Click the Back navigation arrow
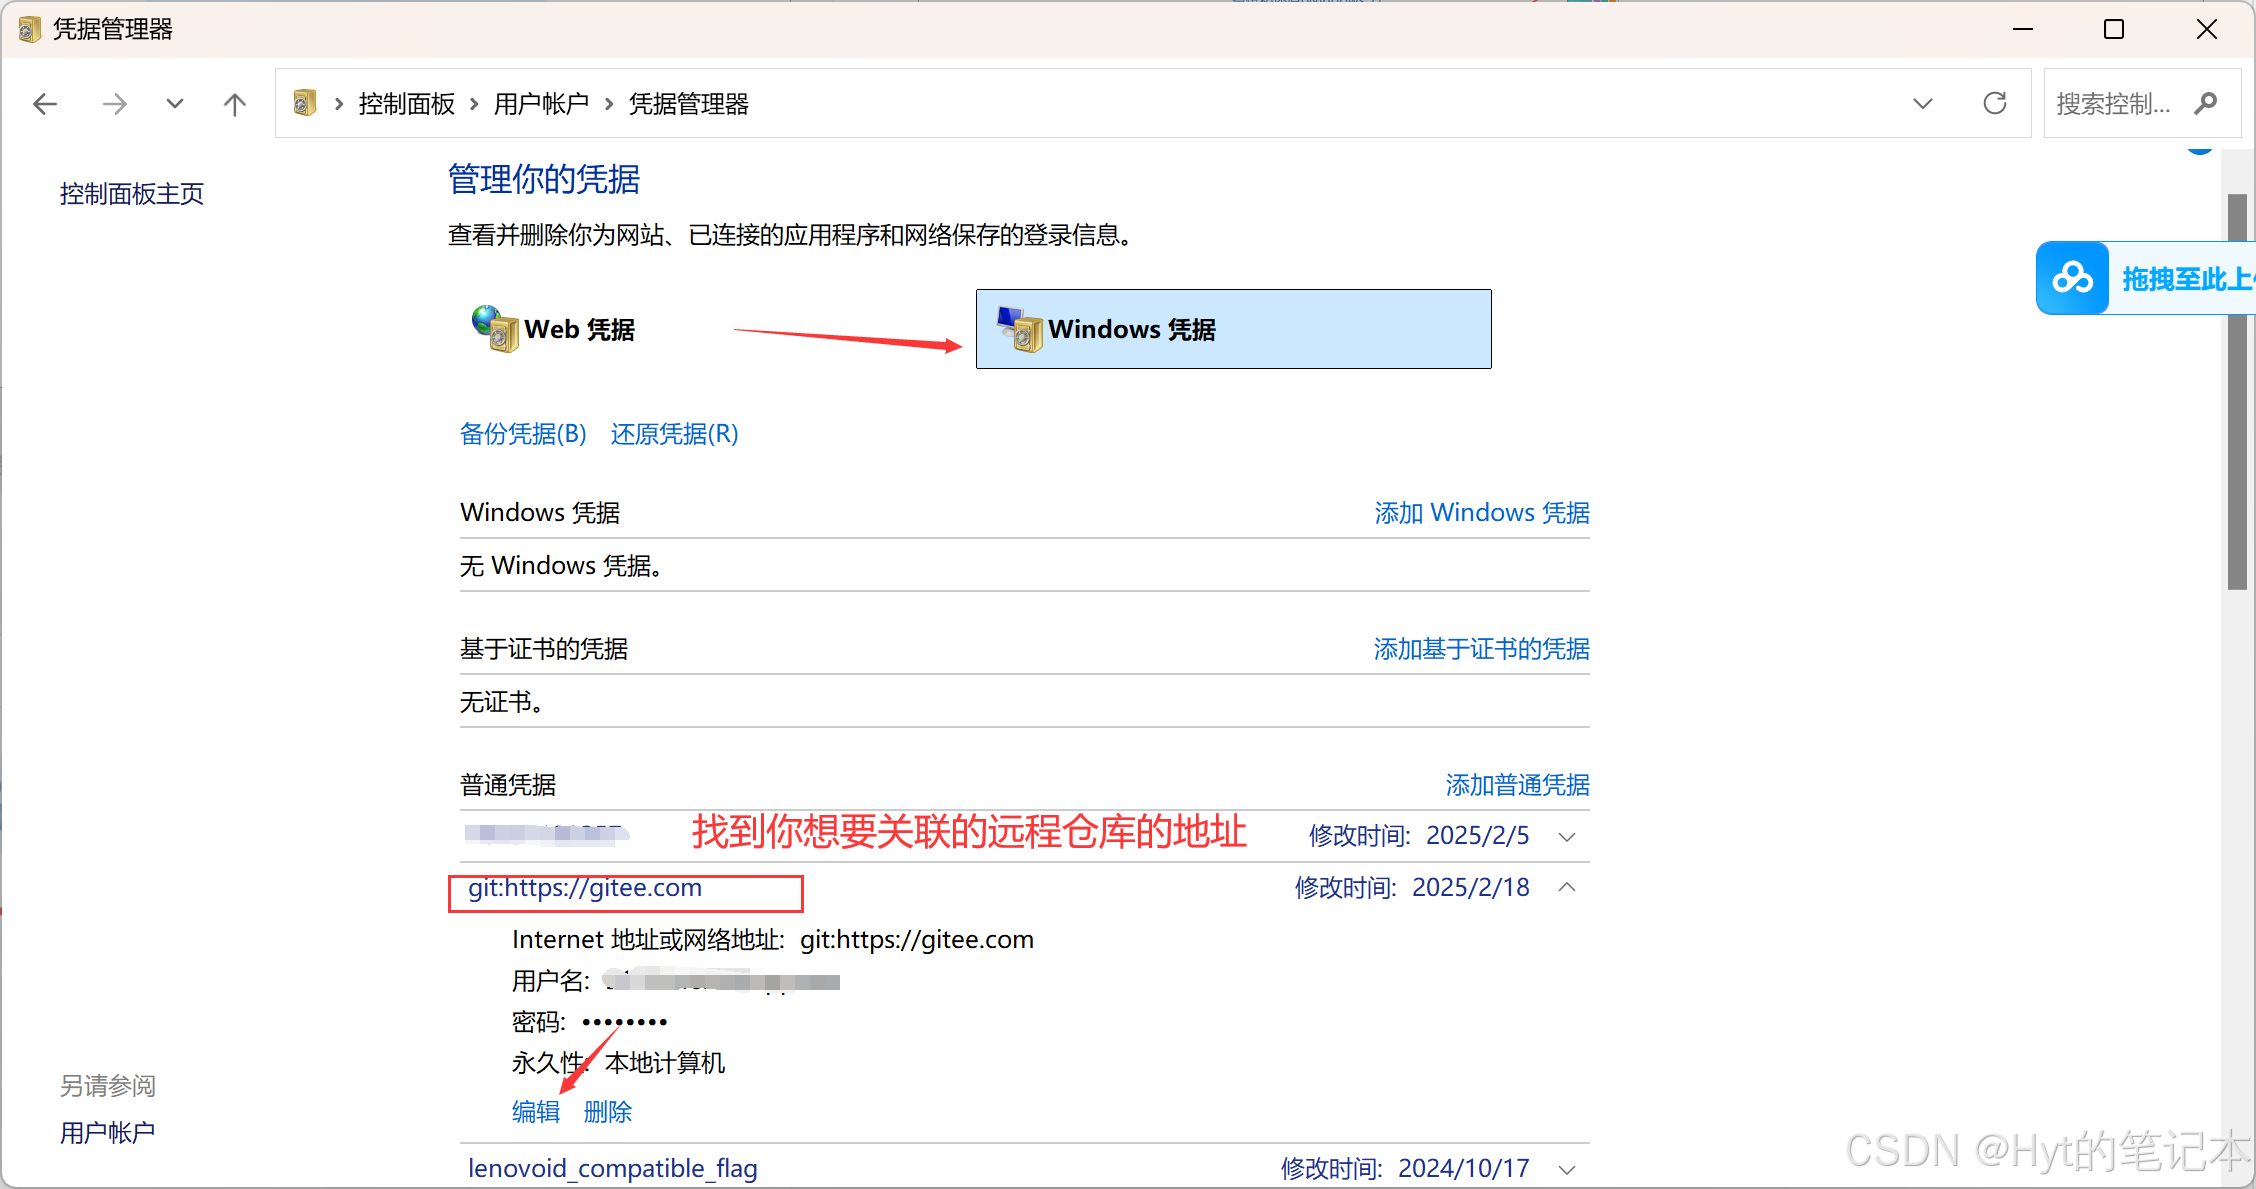The height and width of the screenshot is (1189, 2256). coord(45,104)
